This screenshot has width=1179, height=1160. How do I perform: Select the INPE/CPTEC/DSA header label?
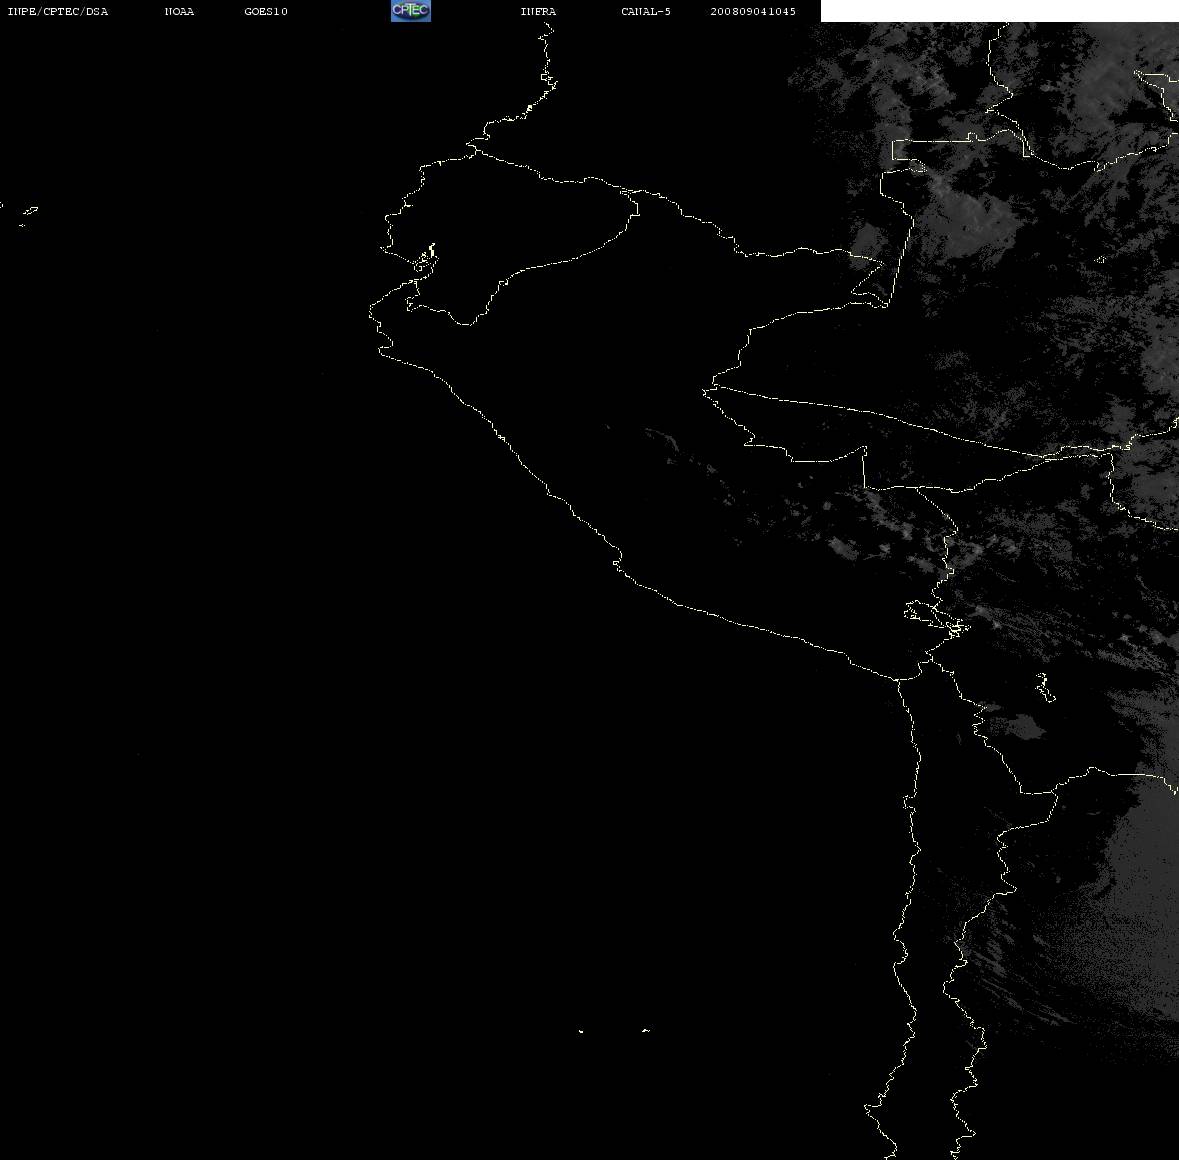[x=57, y=11]
